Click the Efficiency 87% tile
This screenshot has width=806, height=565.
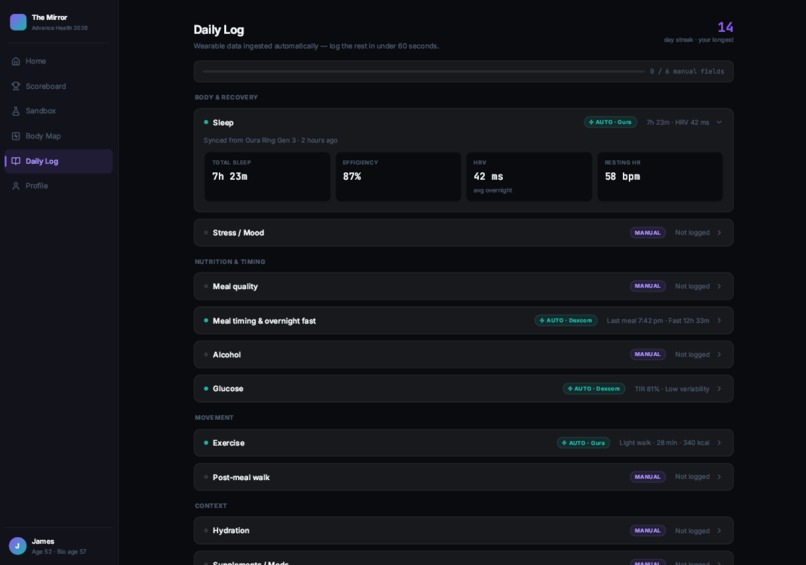tap(398, 176)
